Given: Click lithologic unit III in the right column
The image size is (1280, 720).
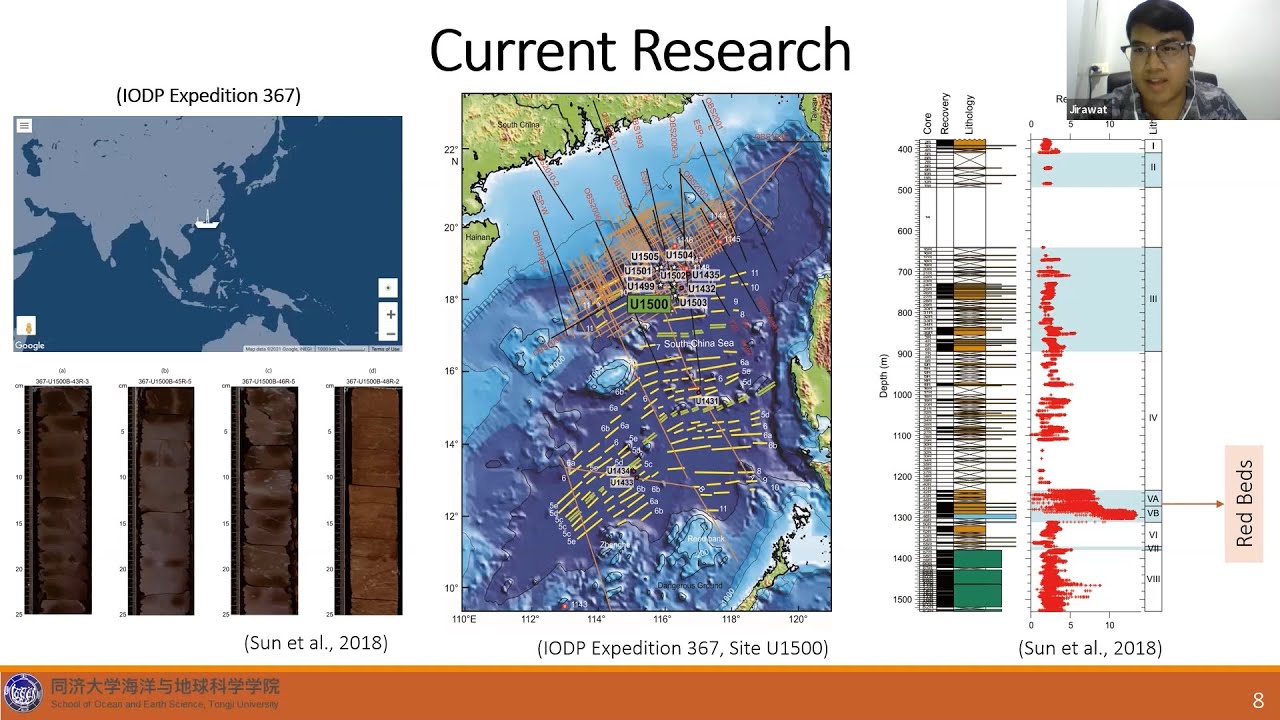Looking at the screenshot, I should [1152, 299].
